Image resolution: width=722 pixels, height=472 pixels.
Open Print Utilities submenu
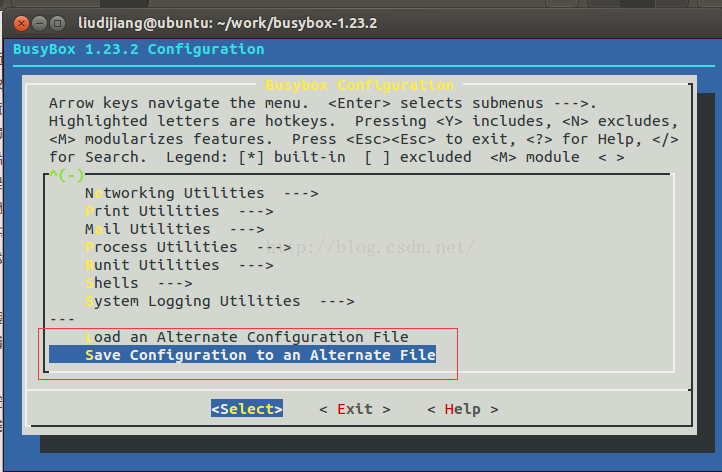[x=179, y=211]
